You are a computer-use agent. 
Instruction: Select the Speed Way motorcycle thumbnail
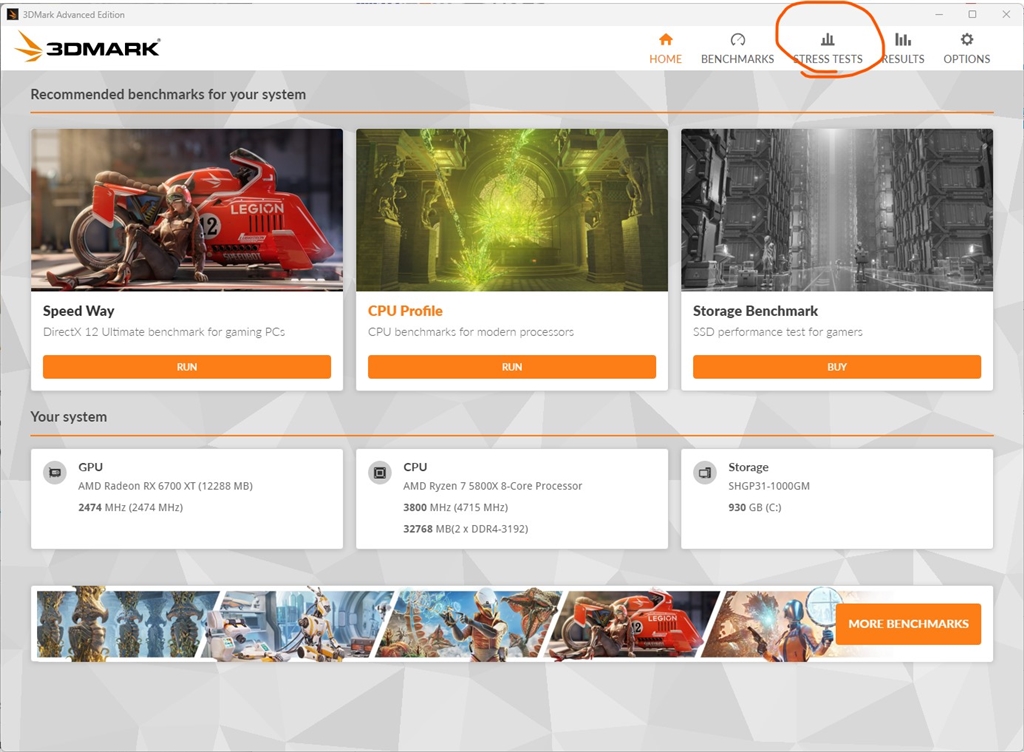tap(187, 210)
